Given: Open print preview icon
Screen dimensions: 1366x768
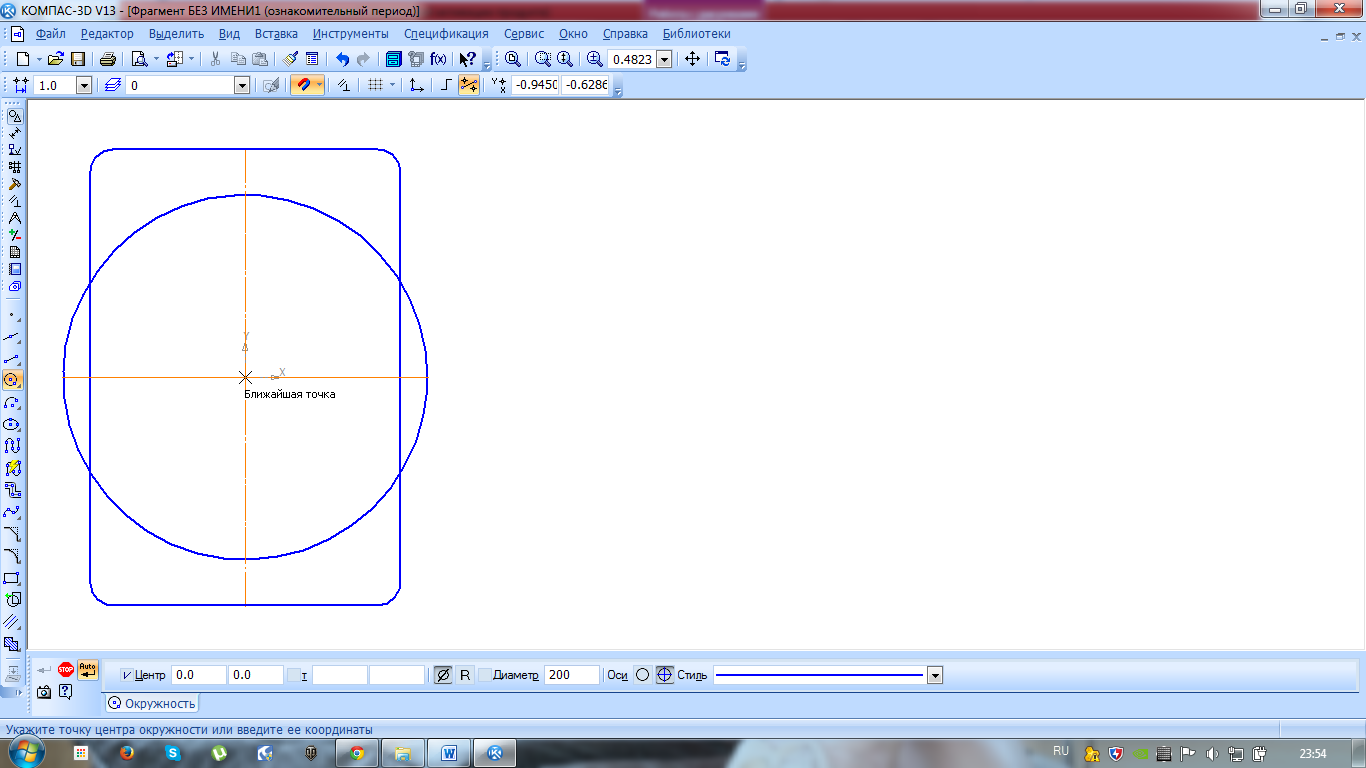Looking at the screenshot, I should pos(140,59).
